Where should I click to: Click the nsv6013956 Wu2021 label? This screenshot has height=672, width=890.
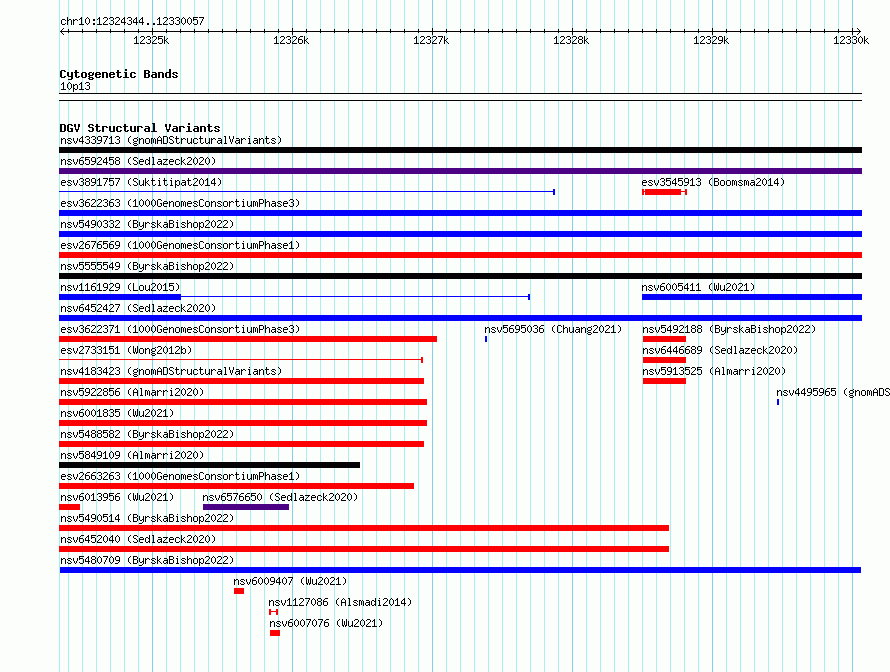tap(117, 497)
